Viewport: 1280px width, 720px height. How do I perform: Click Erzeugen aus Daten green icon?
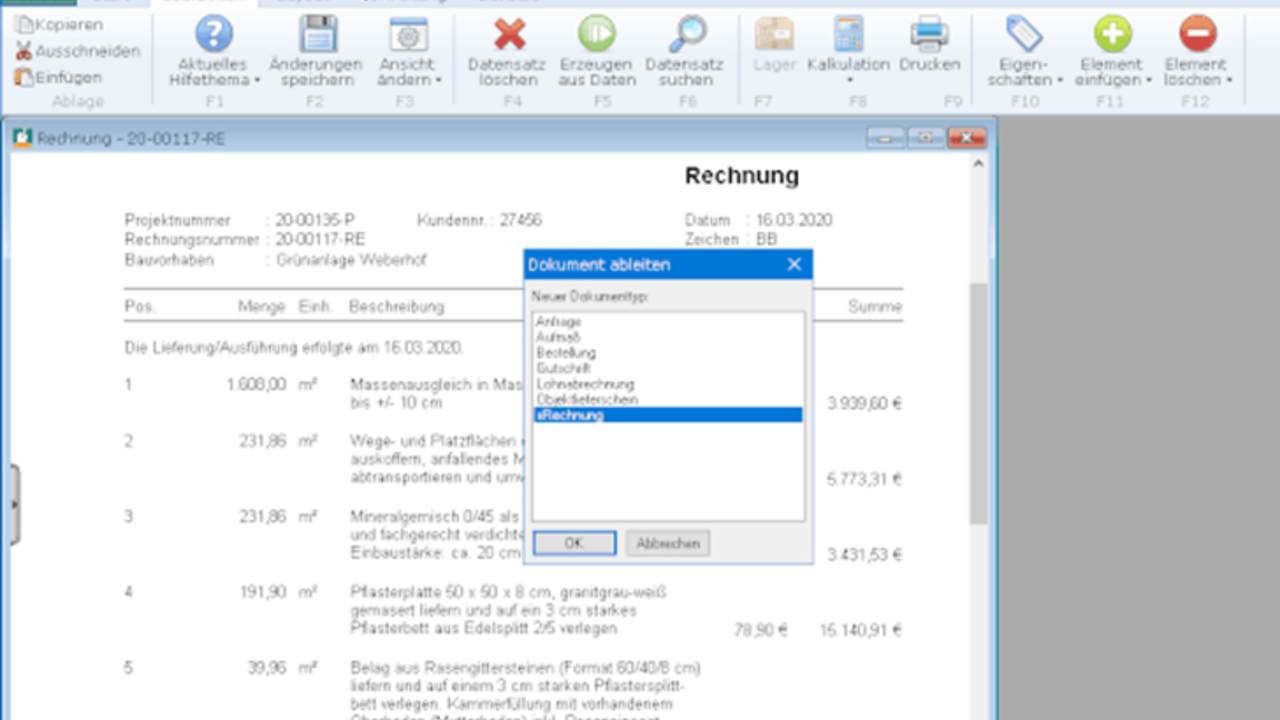click(598, 34)
